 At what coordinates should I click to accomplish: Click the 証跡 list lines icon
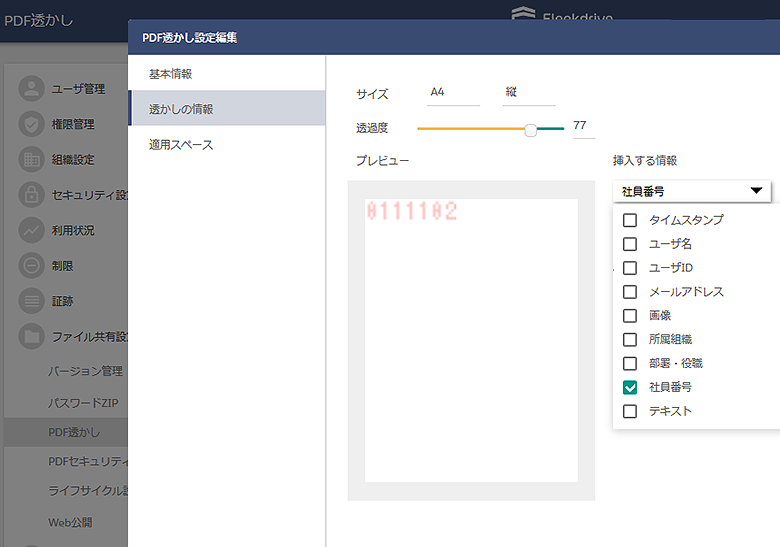tap(31, 301)
